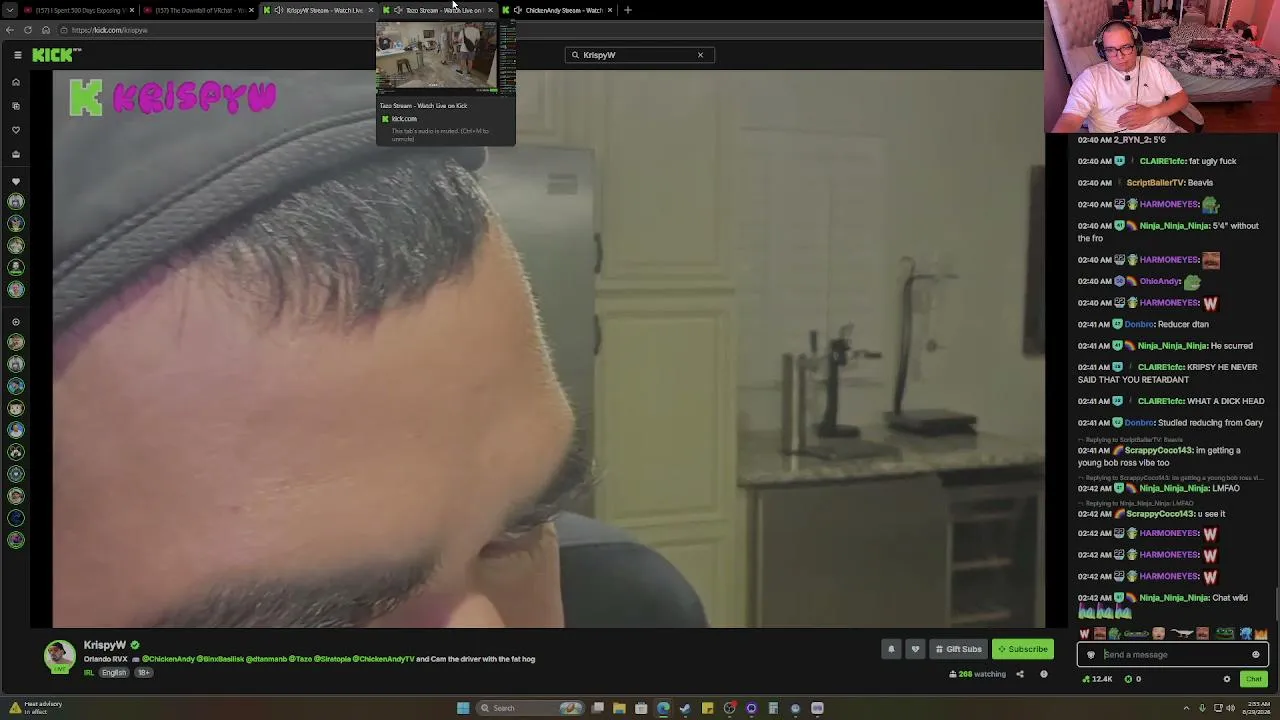Toggle audio on ChickenAndy Stream tab
This screenshot has height=720, width=1280.
point(517,10)
